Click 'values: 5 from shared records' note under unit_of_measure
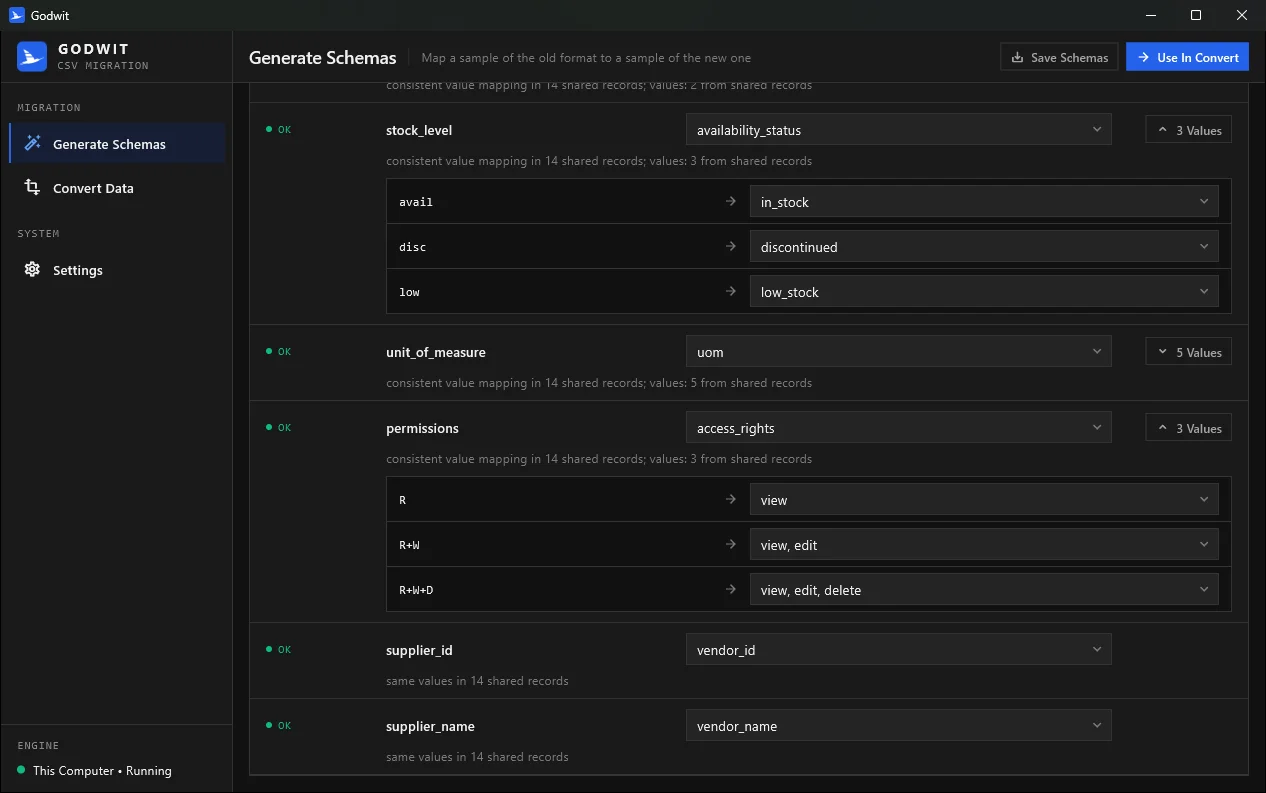The height and width of the screenshot is (793, 1266). click(x=731, y=383)
